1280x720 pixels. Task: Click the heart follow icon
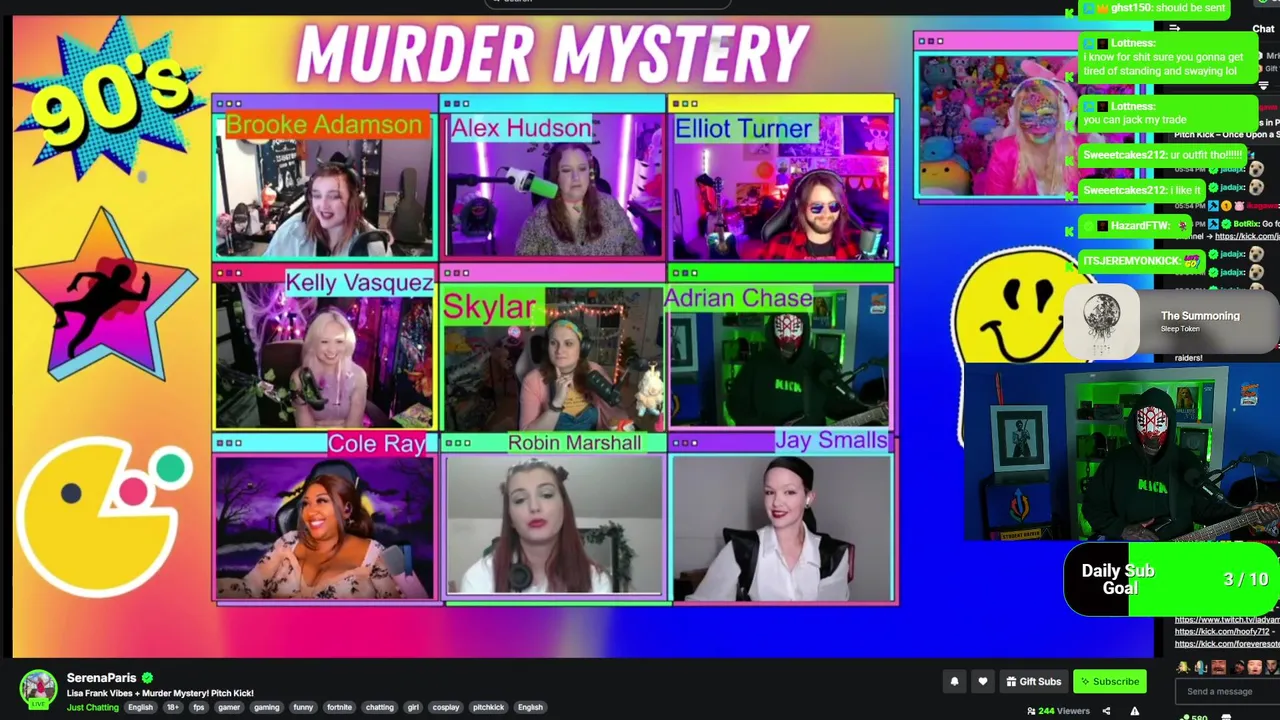click(983, 682)
